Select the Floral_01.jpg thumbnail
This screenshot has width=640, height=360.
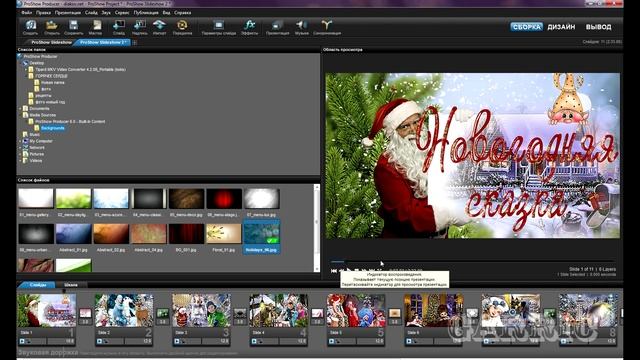coord(224,234)
